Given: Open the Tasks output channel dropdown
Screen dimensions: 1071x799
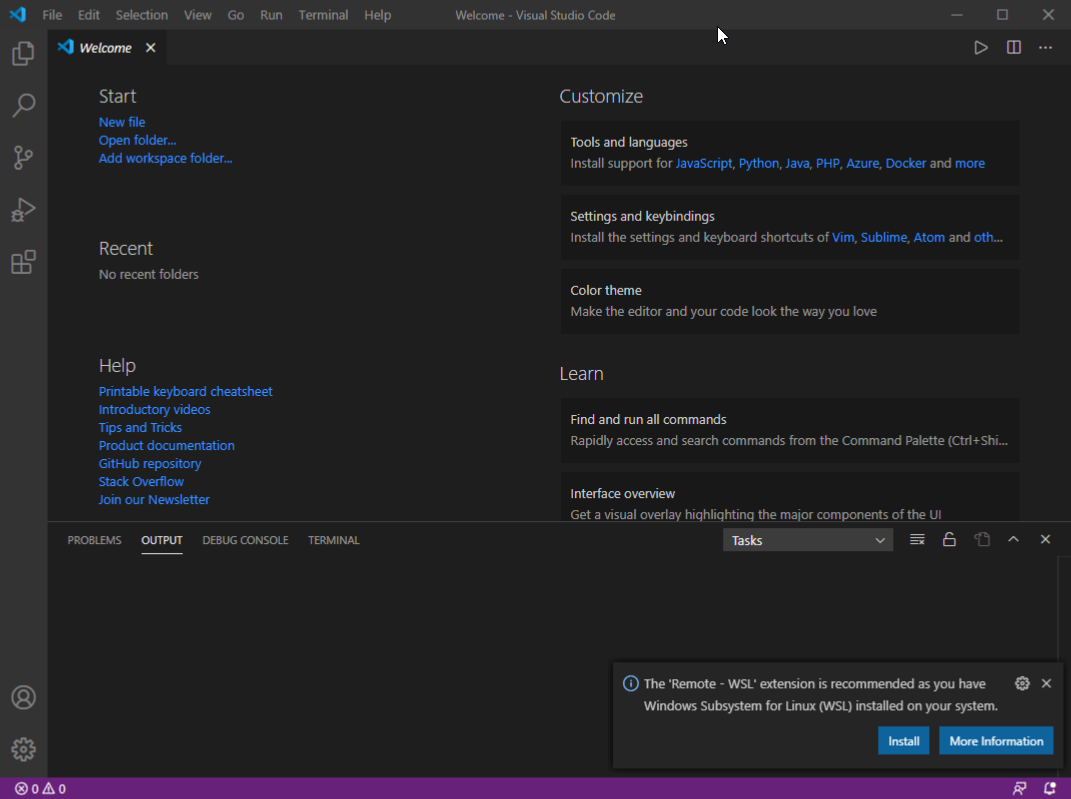Looking at the screenshot, I should tap(807, 540).
